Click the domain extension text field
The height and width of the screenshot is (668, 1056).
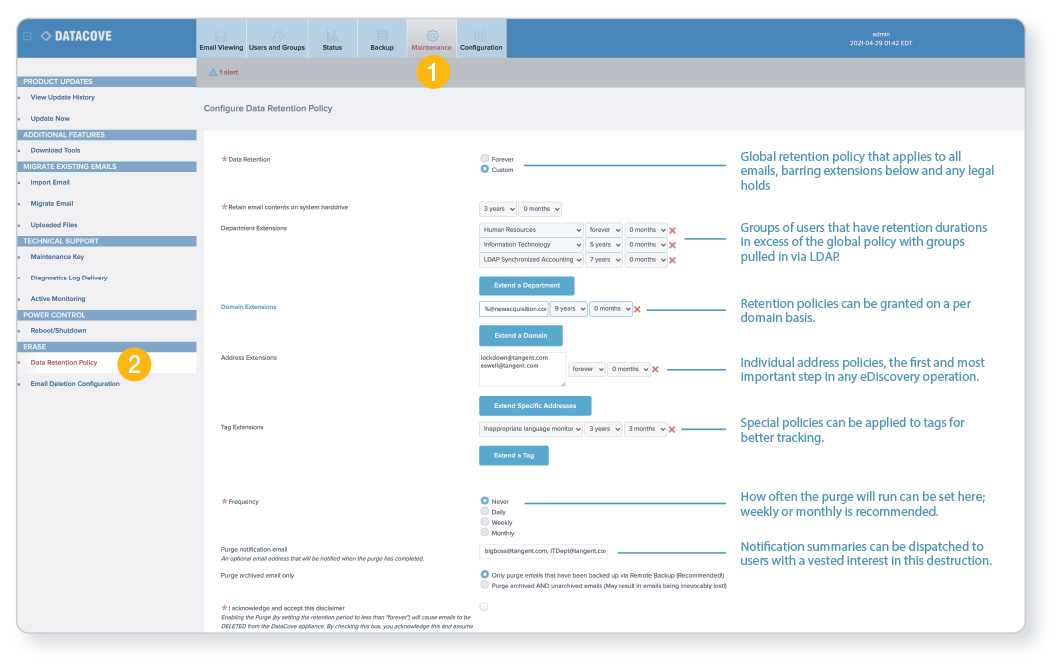point(514,308)
